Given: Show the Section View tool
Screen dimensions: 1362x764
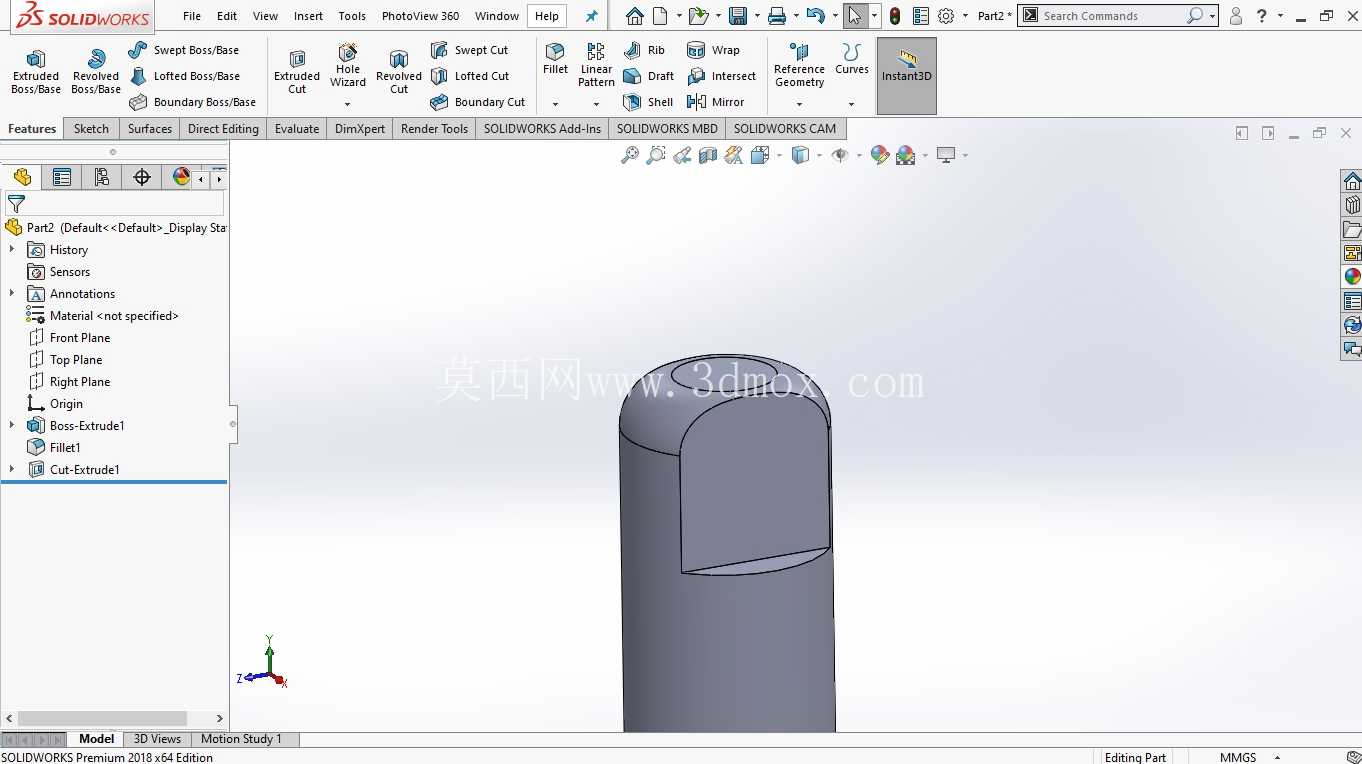Looking at the screenshot, I should [x=708, y=155].
